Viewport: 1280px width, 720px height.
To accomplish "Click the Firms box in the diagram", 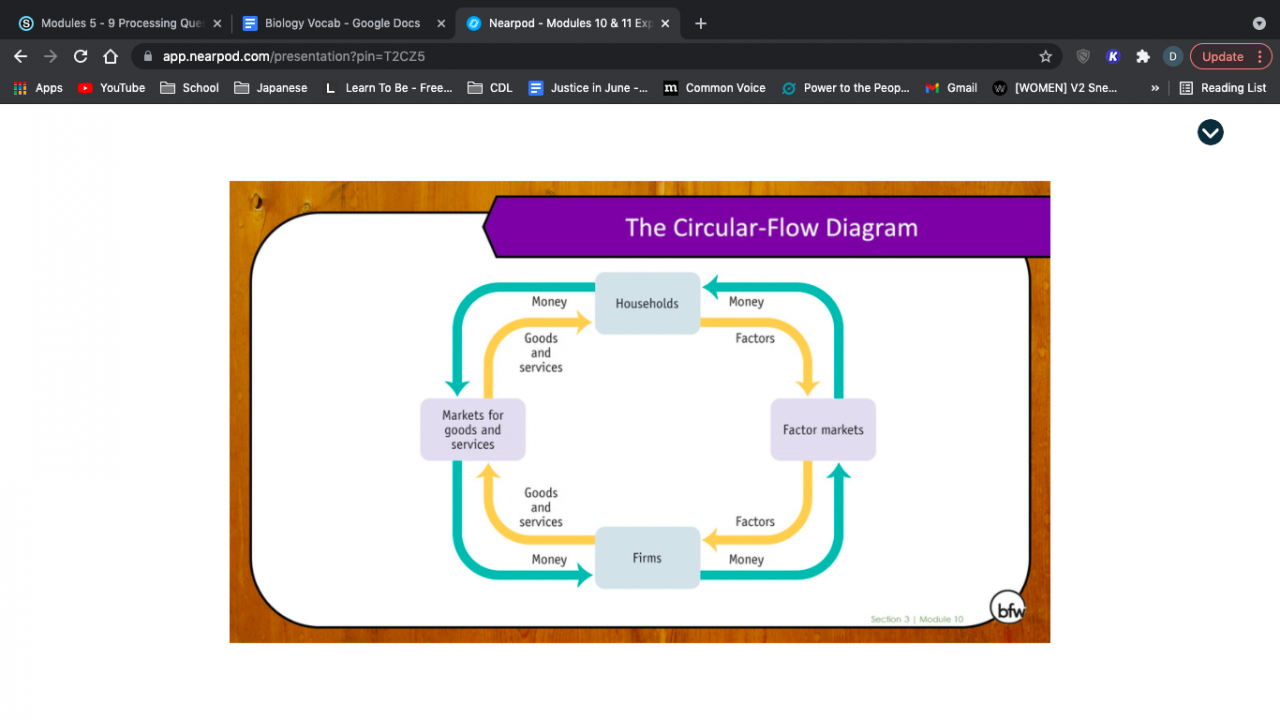I will (647, 558).
